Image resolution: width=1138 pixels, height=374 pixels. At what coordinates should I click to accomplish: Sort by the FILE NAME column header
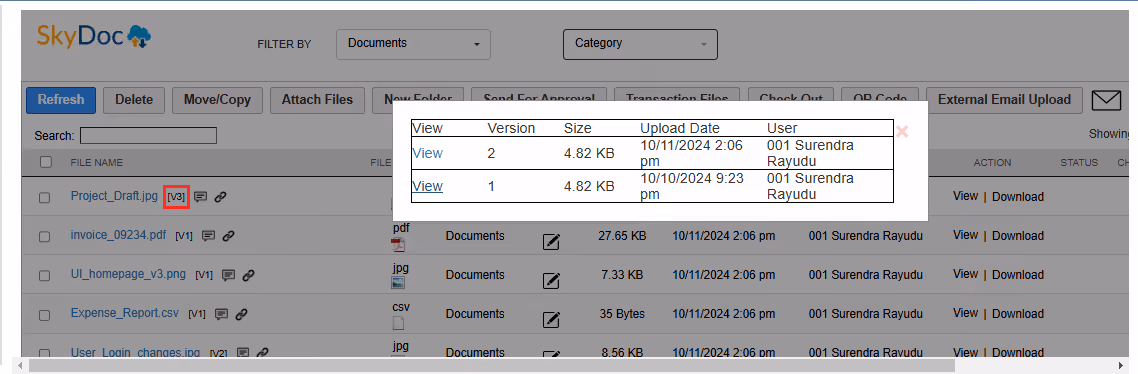click(x=97, y=163)
